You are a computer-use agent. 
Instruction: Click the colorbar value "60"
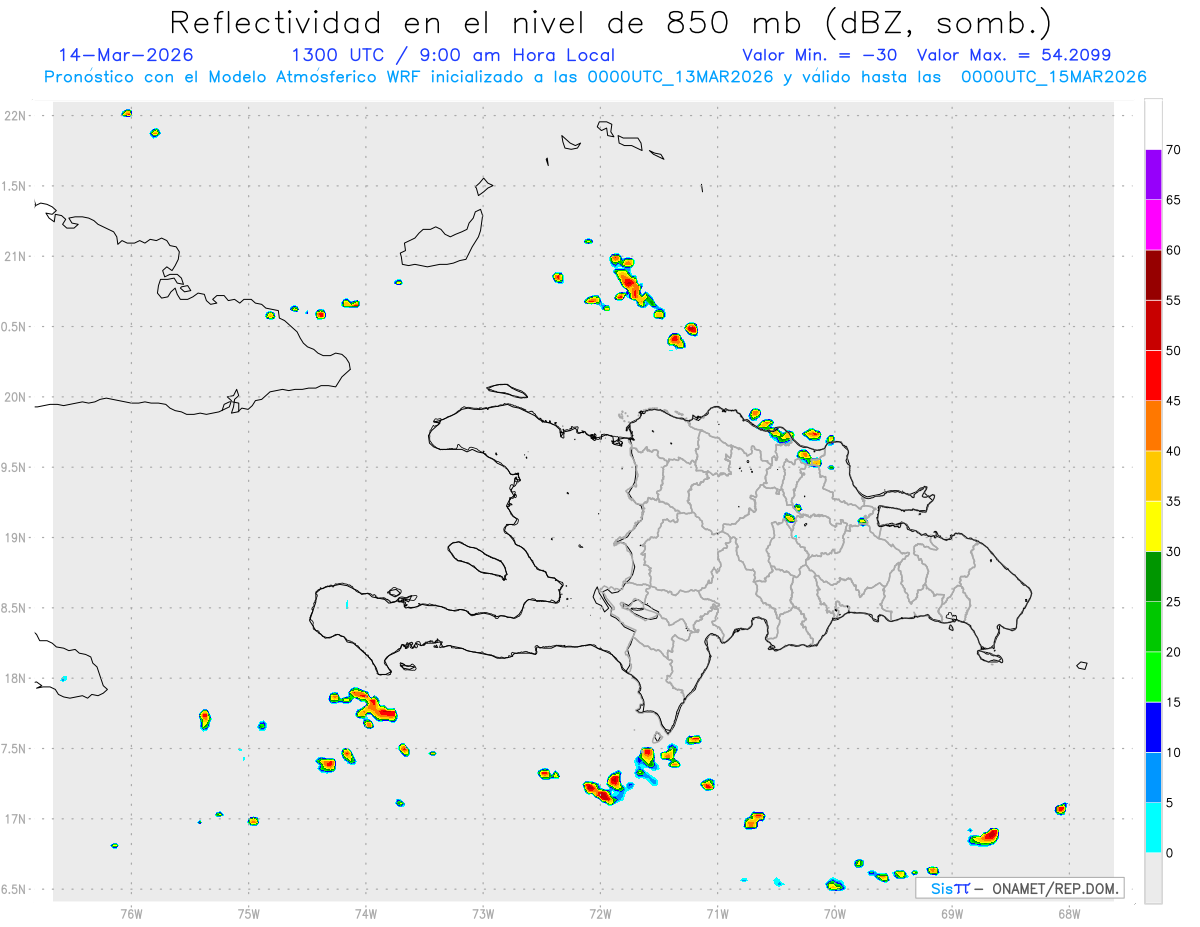[x=1174, y=250]
